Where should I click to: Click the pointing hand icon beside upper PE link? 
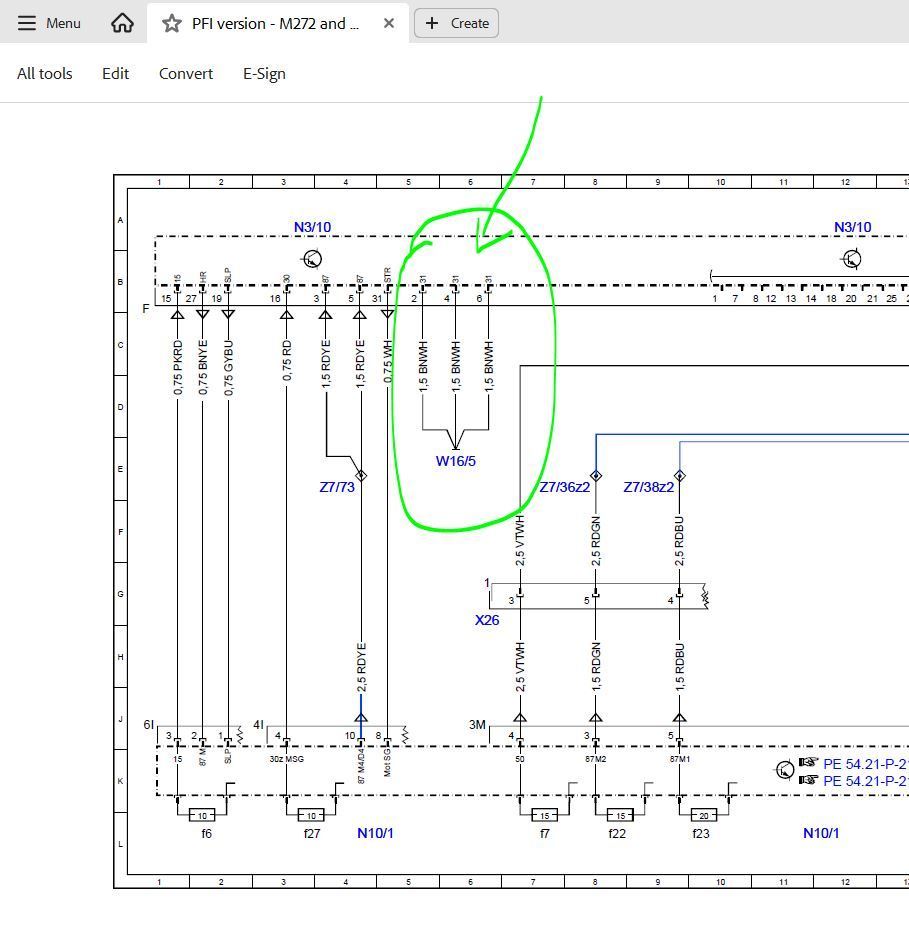point(808,763)
